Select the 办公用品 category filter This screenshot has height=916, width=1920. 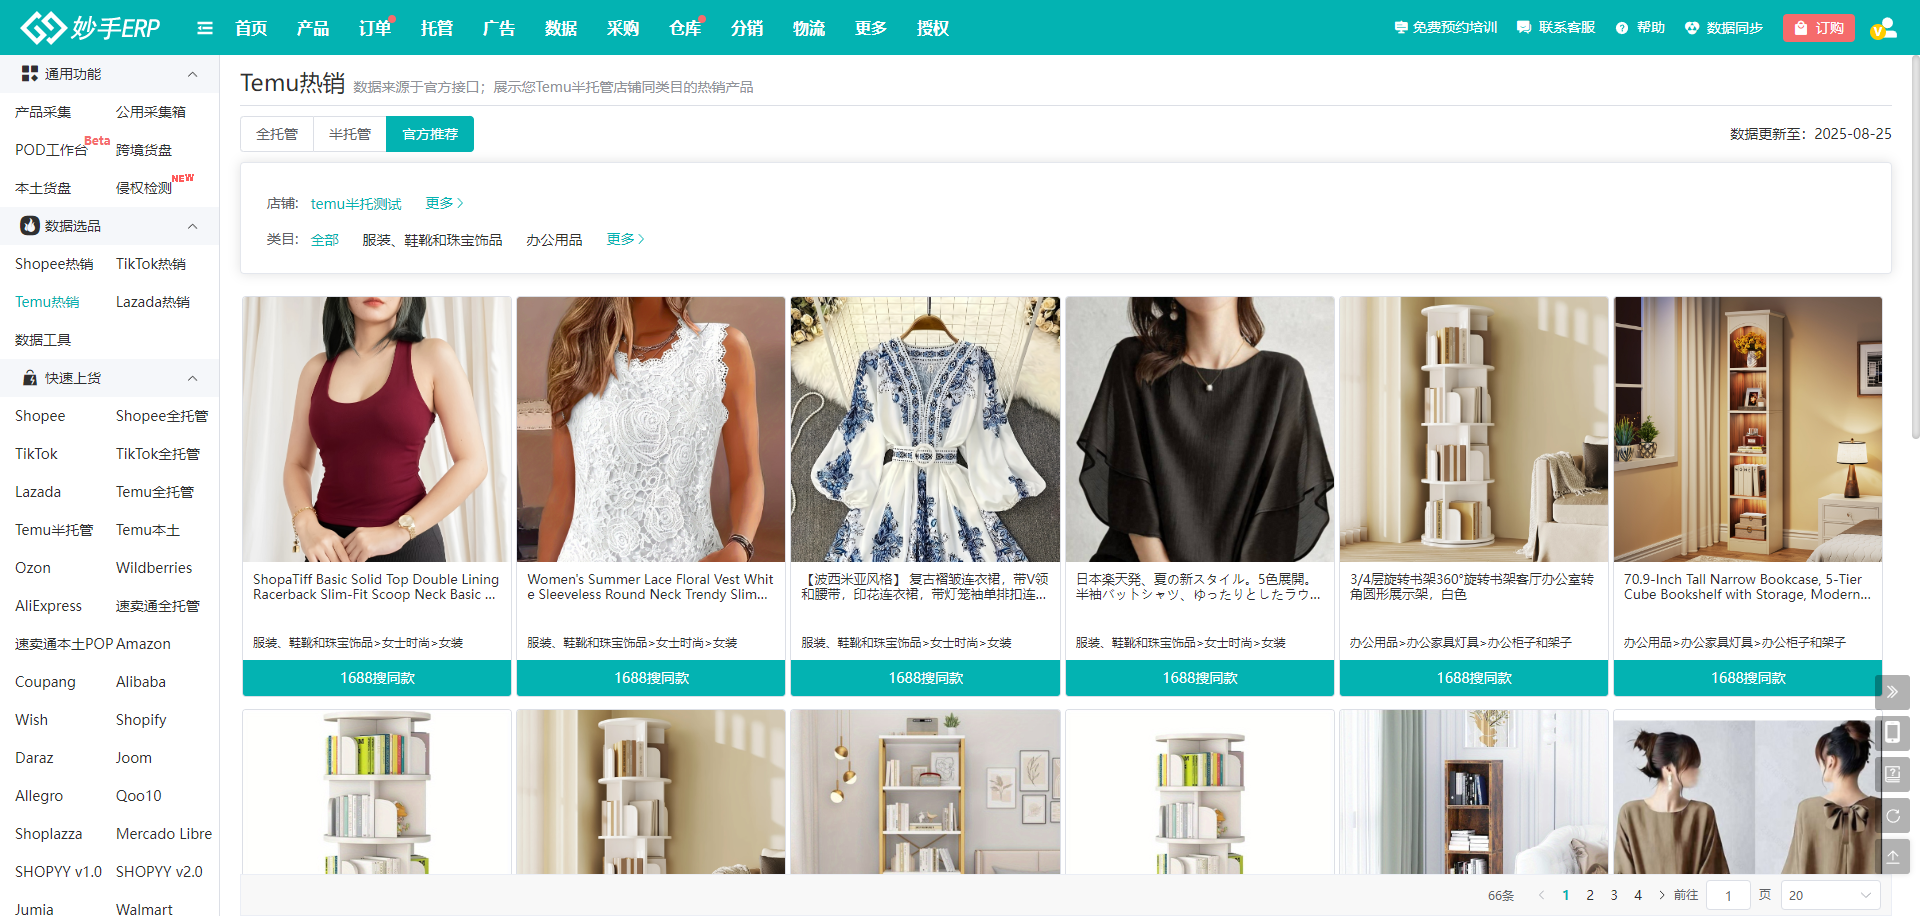pyautogui.click(x=554, y=240)
